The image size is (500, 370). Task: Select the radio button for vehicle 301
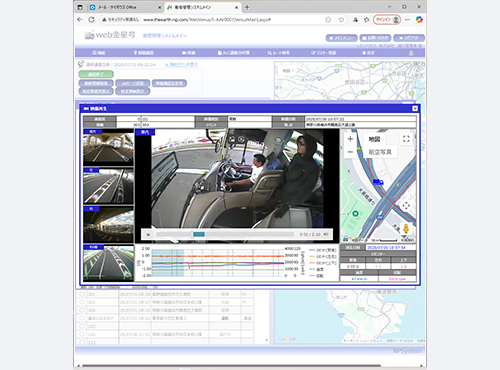[82, 294]
